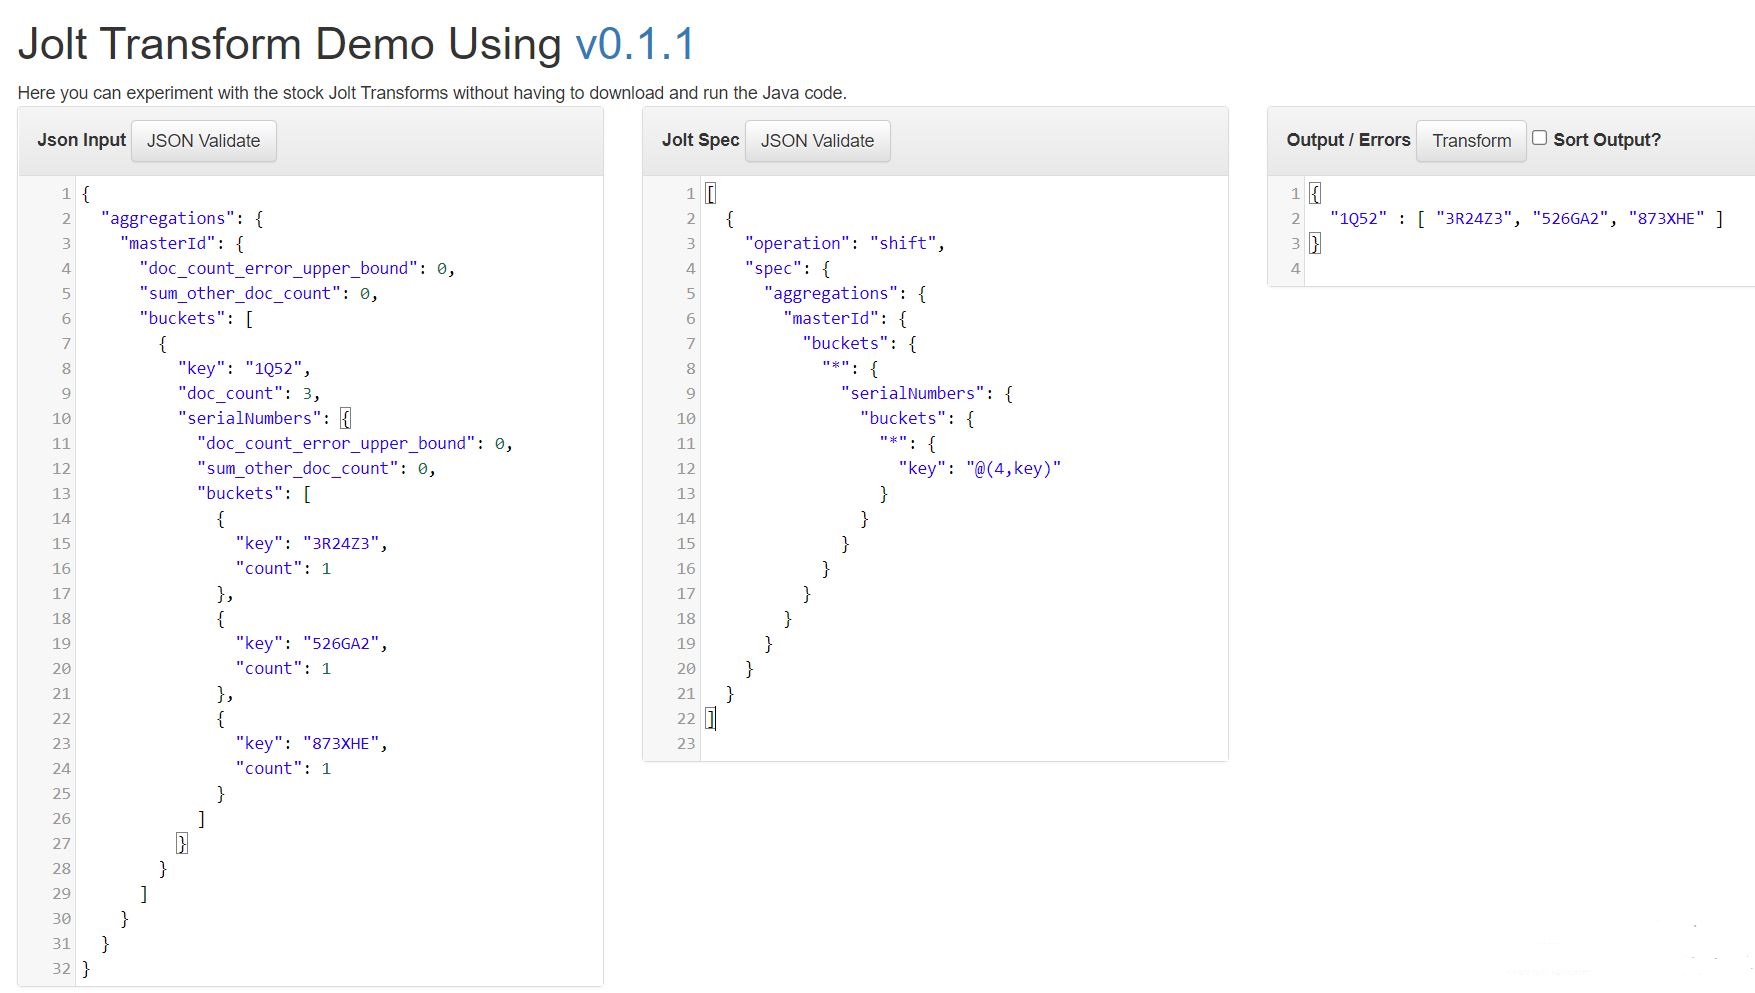Click the "key": "3R24Z3" line in input editor
The height and width of the screenshot is (993, 1755).
point(311,543)
